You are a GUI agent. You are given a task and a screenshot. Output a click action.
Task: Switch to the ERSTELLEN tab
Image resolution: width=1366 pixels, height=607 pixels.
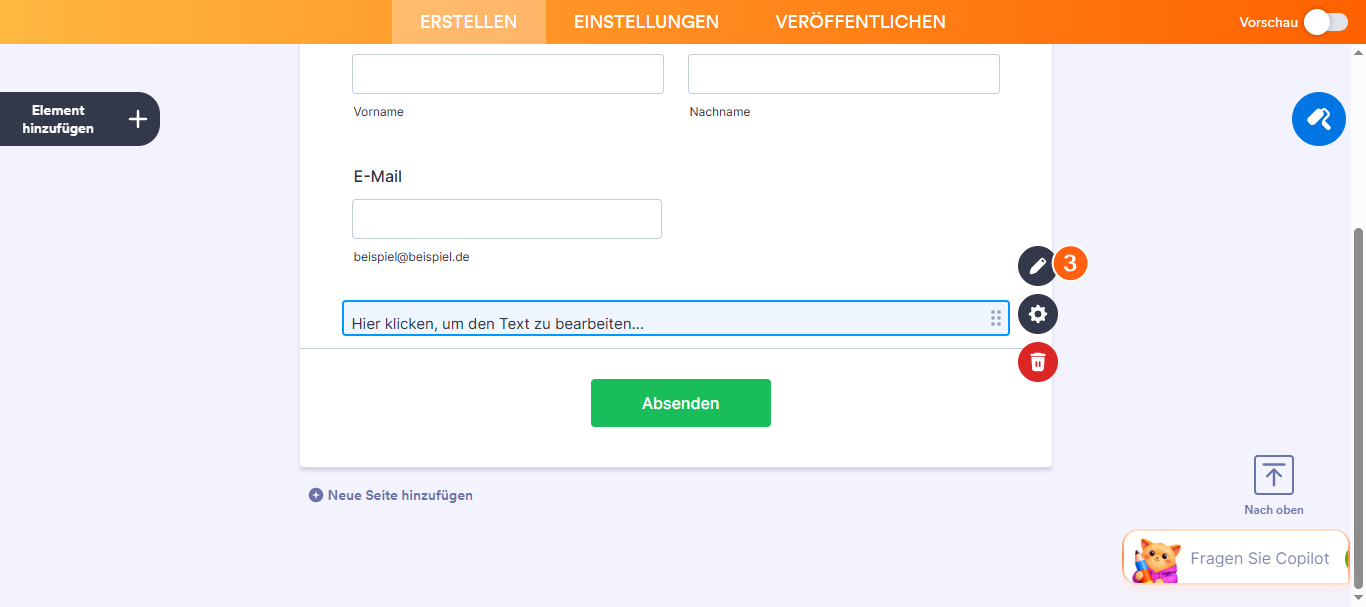tap(469, 22)
